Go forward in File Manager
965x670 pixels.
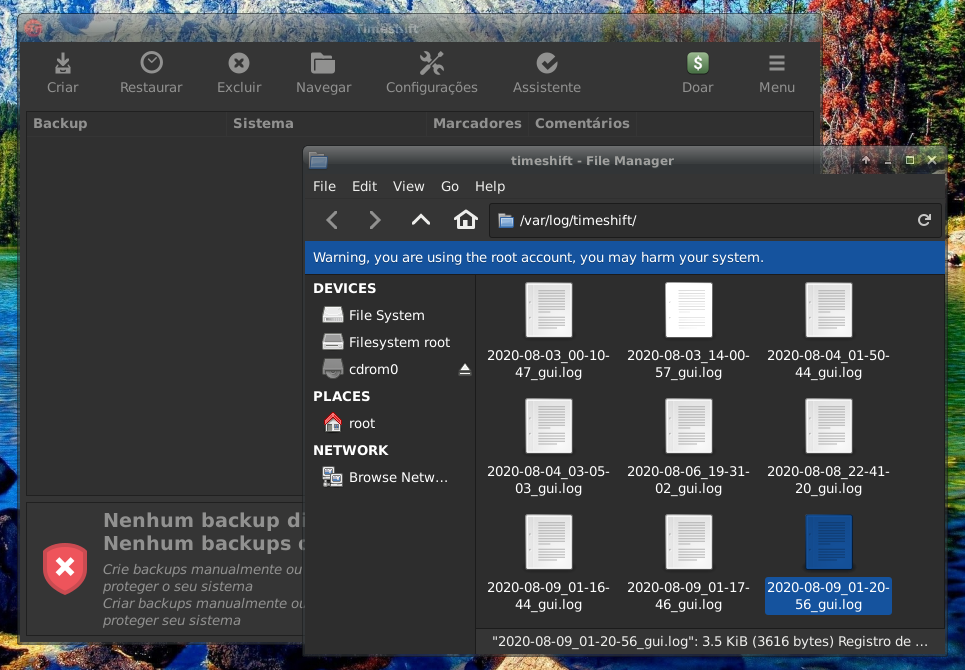[x=374, y=220]
